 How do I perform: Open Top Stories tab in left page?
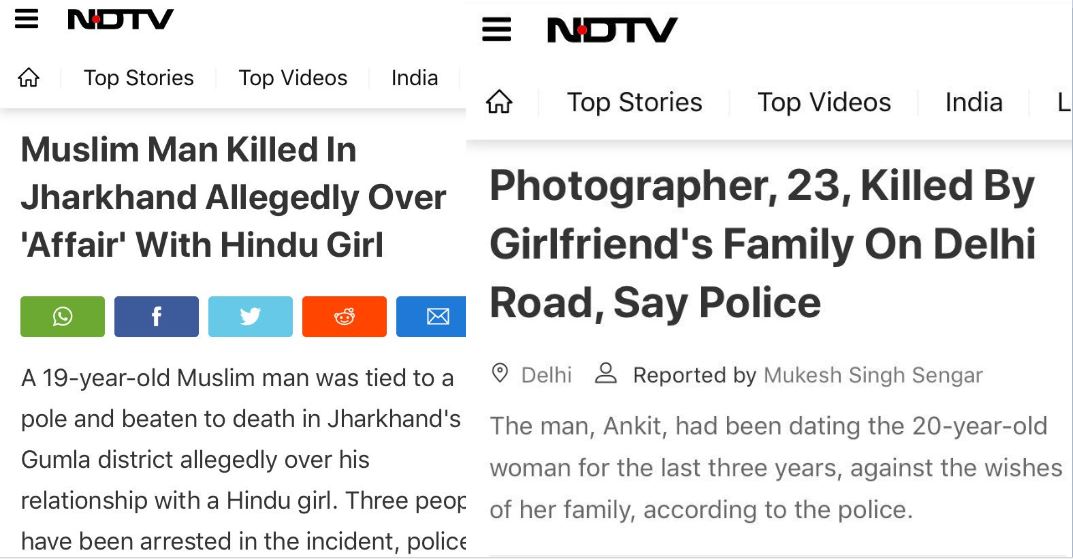point(138,78)
